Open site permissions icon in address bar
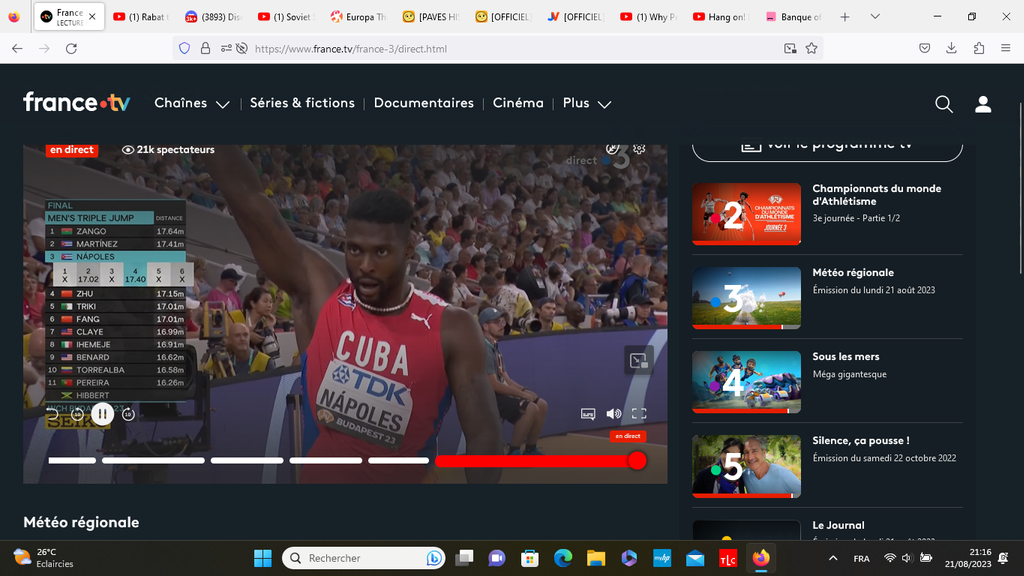The height and width of the screenshot is (576, 1024). [x=226, y=48]
